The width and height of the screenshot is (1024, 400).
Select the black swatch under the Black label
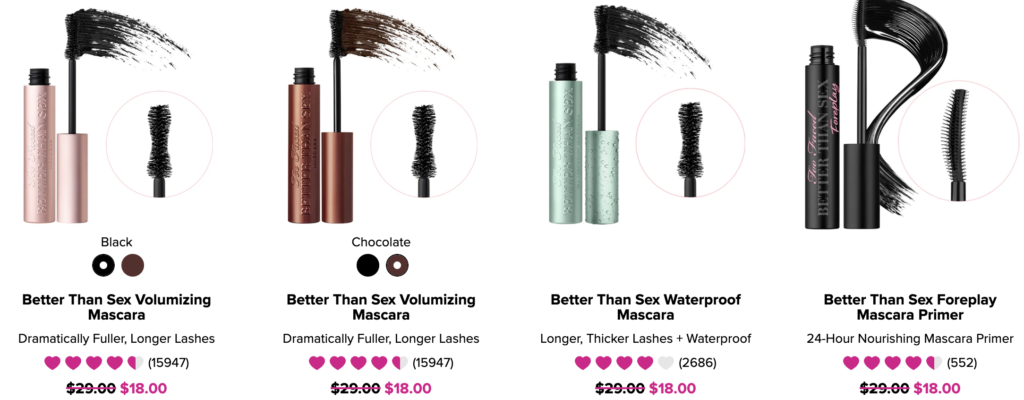[x=103, y=265]
